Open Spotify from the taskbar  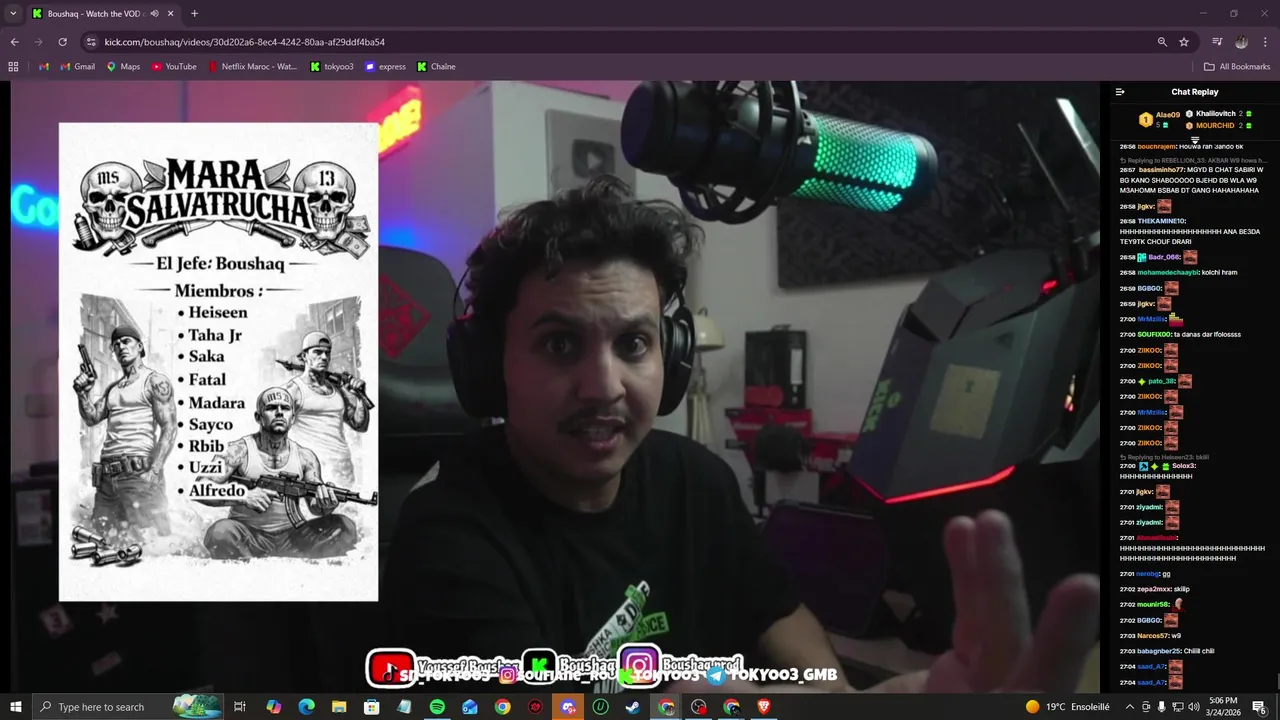click(x=437, y=707)
